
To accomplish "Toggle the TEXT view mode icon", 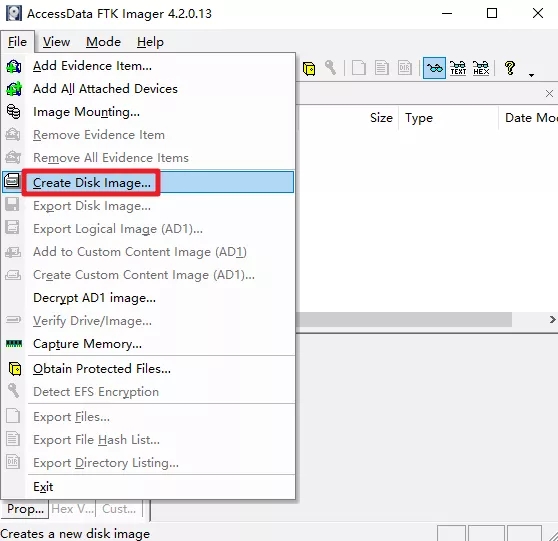I will pos(458,68).
